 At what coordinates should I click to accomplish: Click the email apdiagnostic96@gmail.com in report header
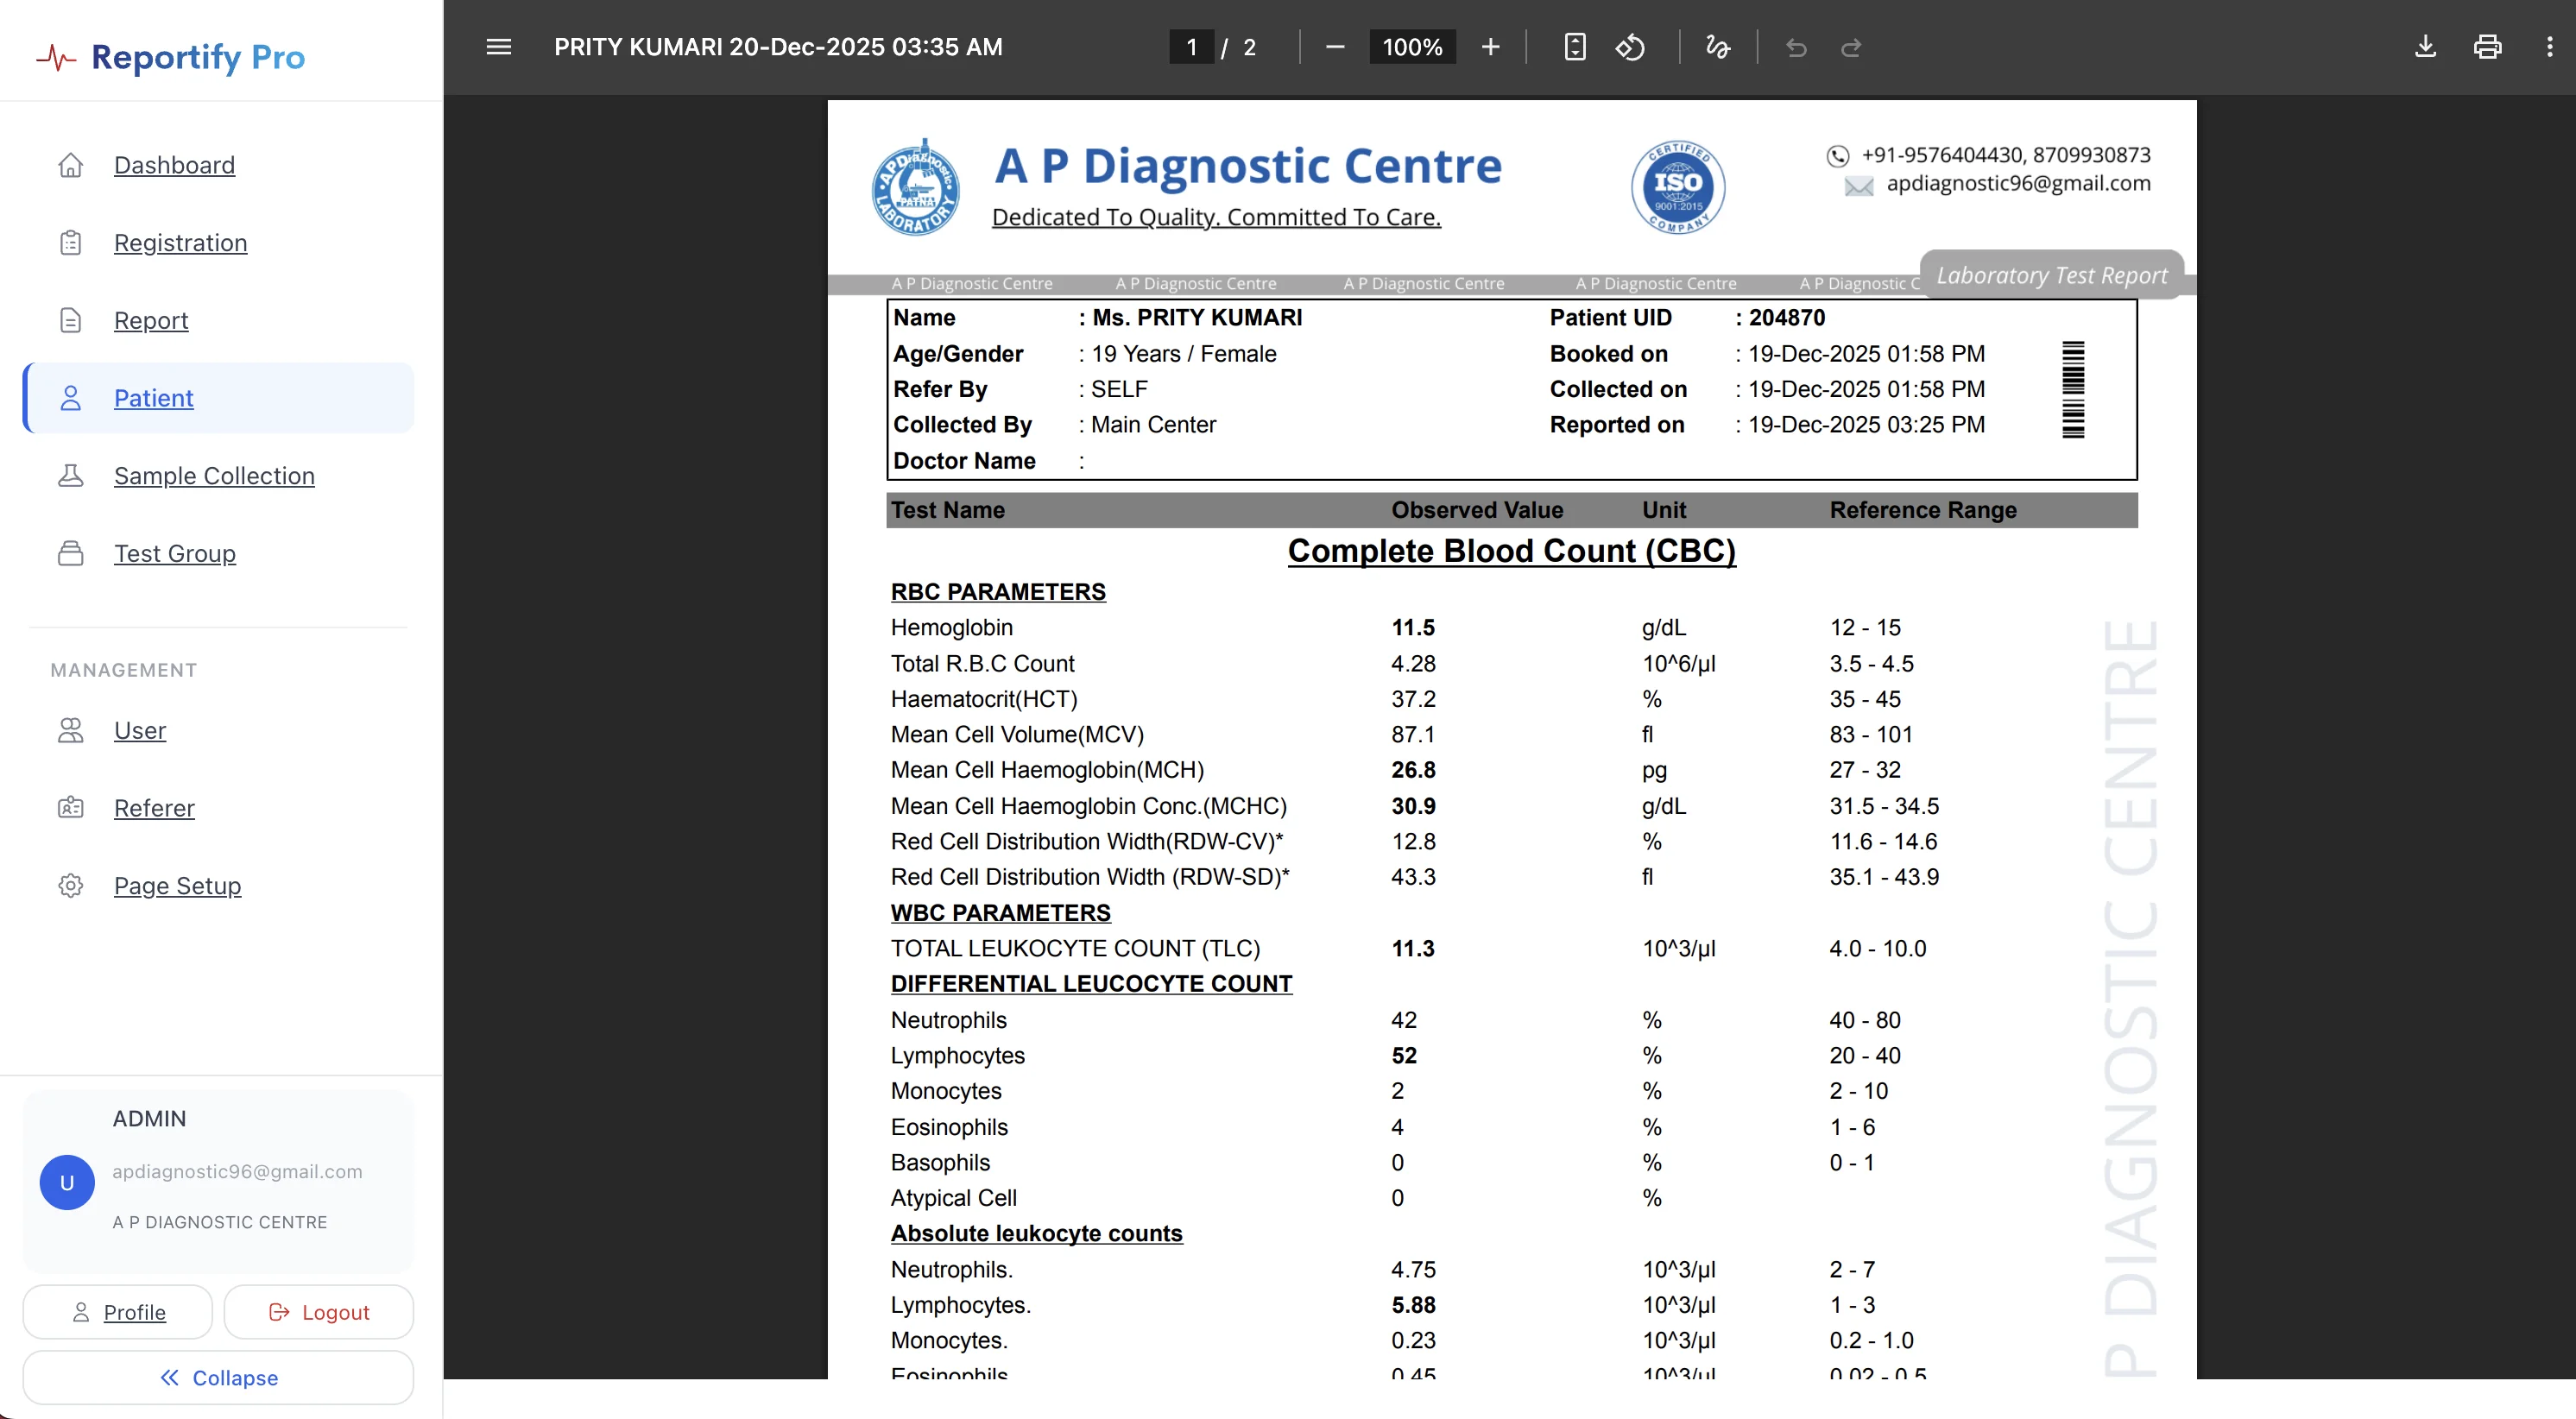click(x=2018, y=183)
